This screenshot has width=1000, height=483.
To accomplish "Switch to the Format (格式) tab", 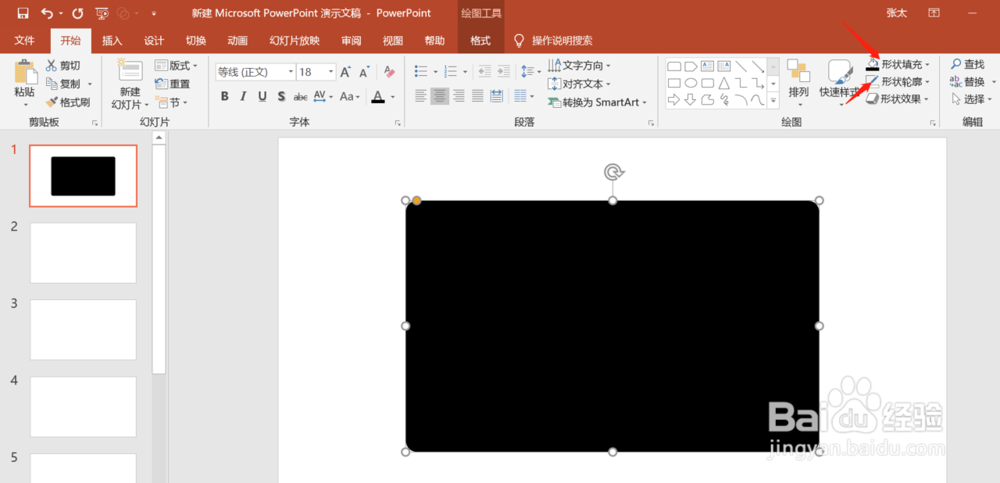I will [x=480, y=41].
